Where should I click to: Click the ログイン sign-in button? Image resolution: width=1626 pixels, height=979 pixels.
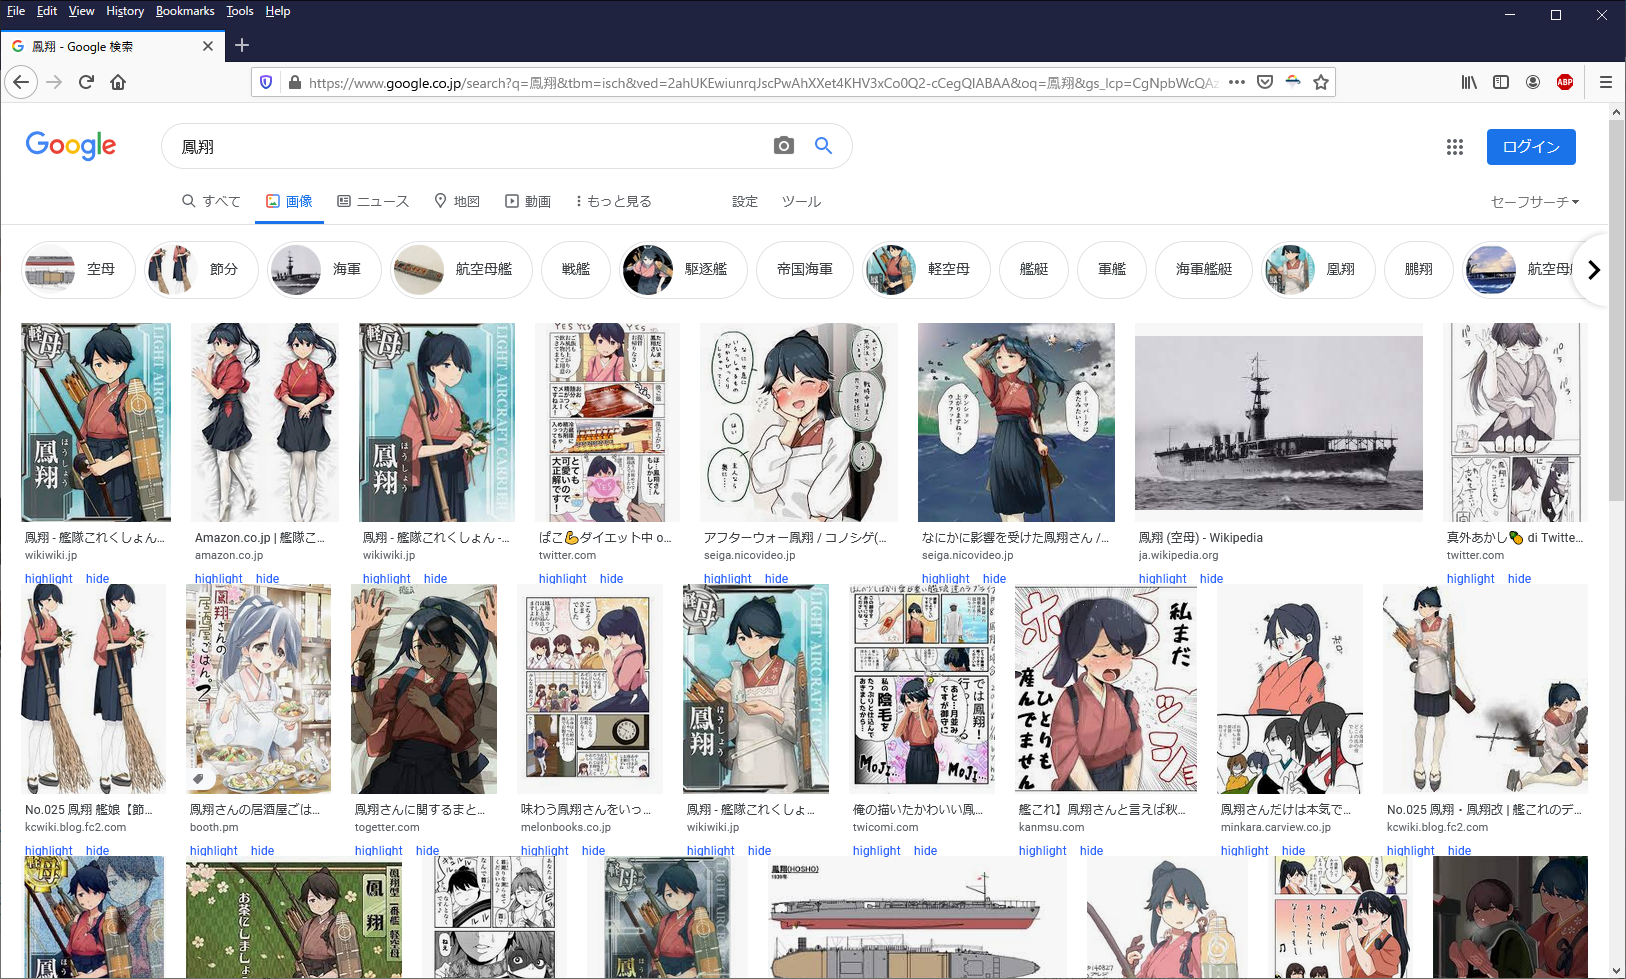[x=1531, y=147]
